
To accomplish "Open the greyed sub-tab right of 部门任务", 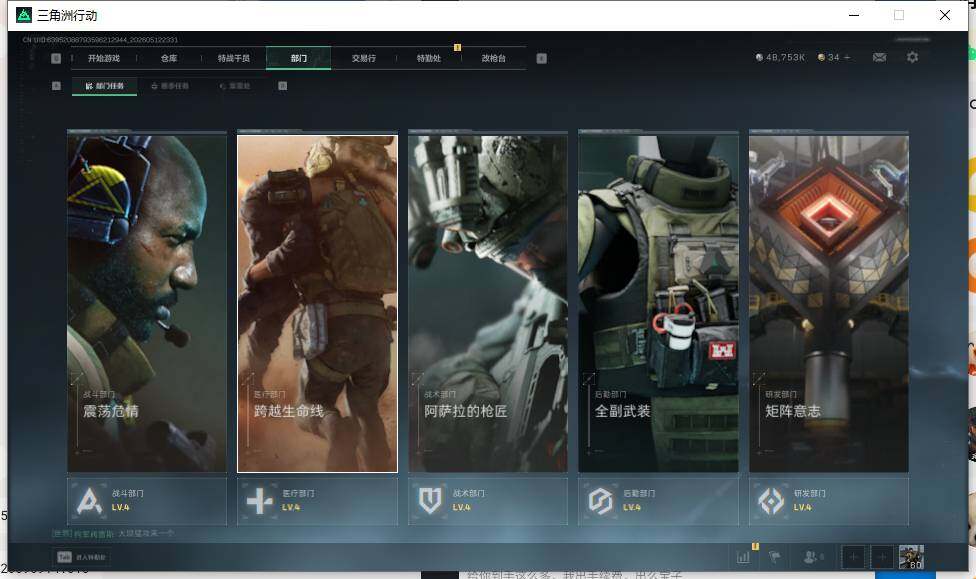I will (x=170, y=86).
